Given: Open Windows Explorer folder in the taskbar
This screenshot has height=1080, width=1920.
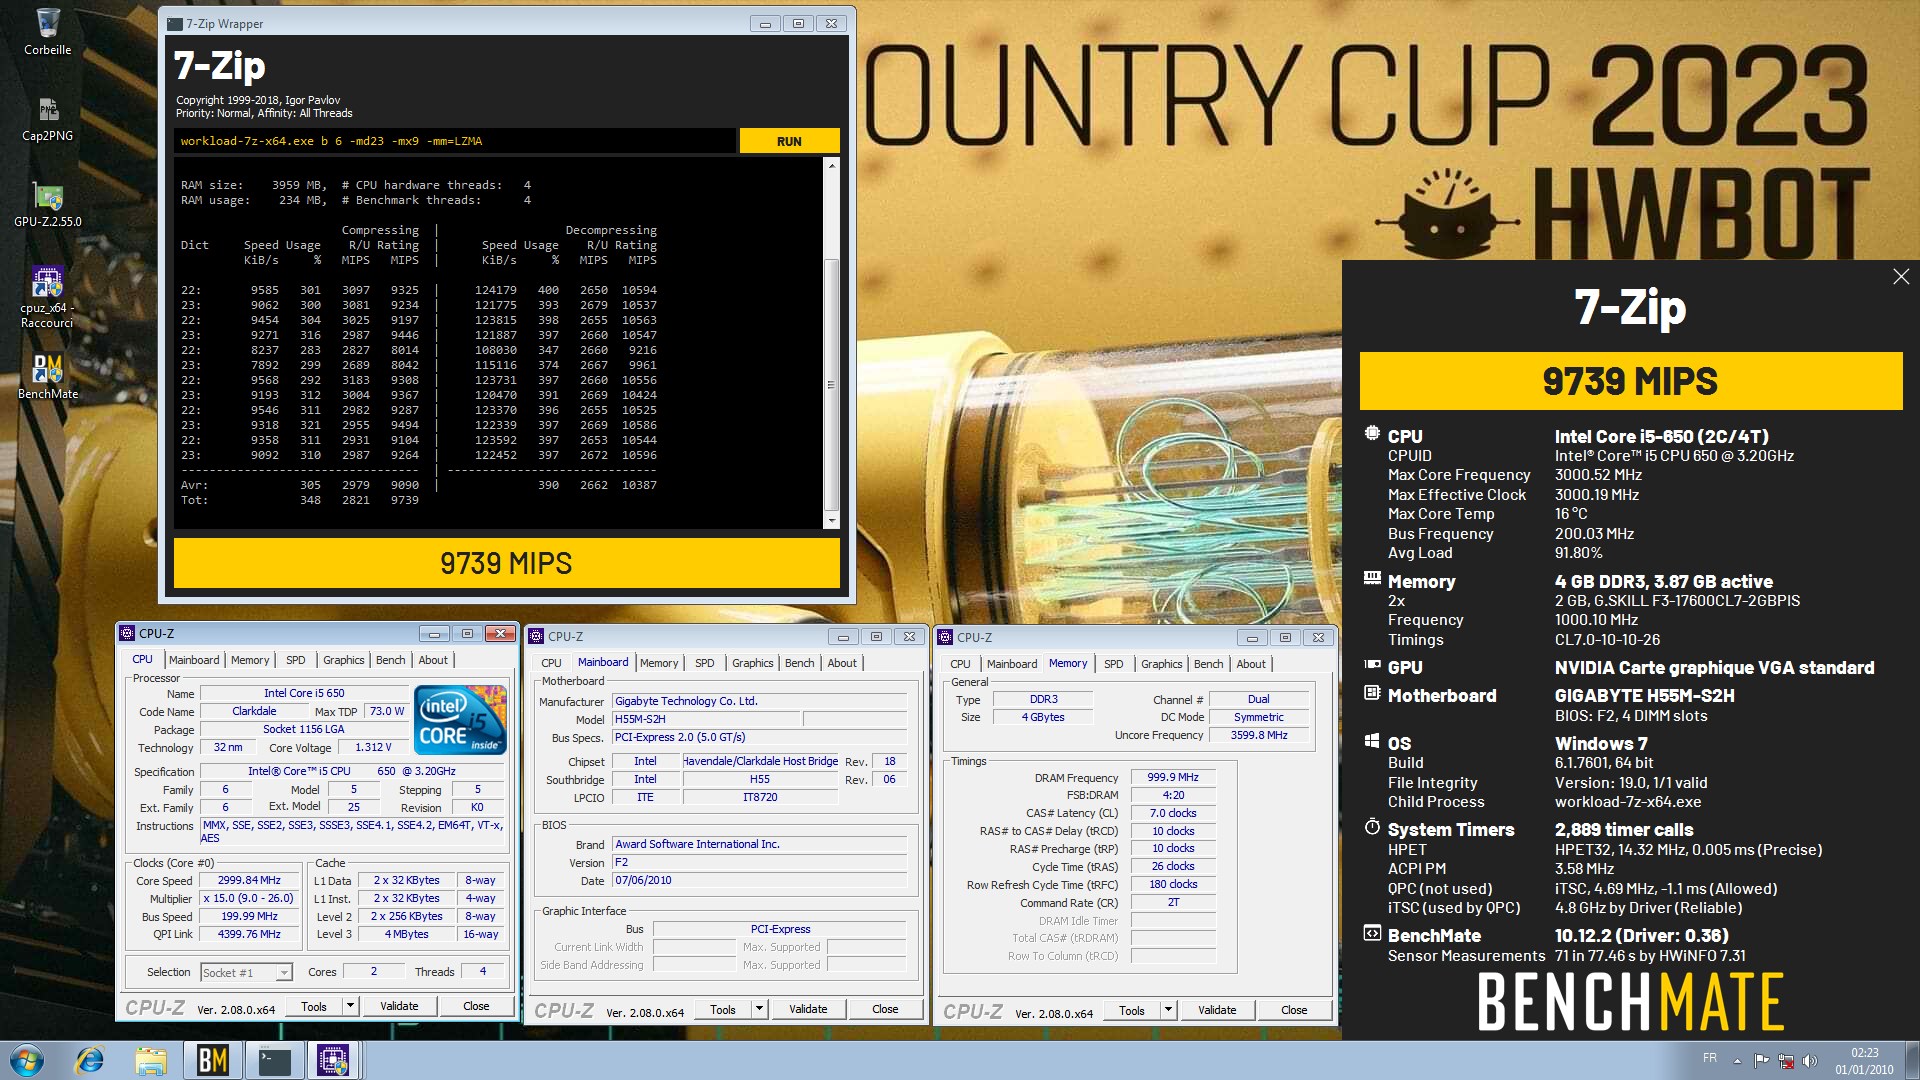Looking at the screenshot, I should pos(151,1060).
